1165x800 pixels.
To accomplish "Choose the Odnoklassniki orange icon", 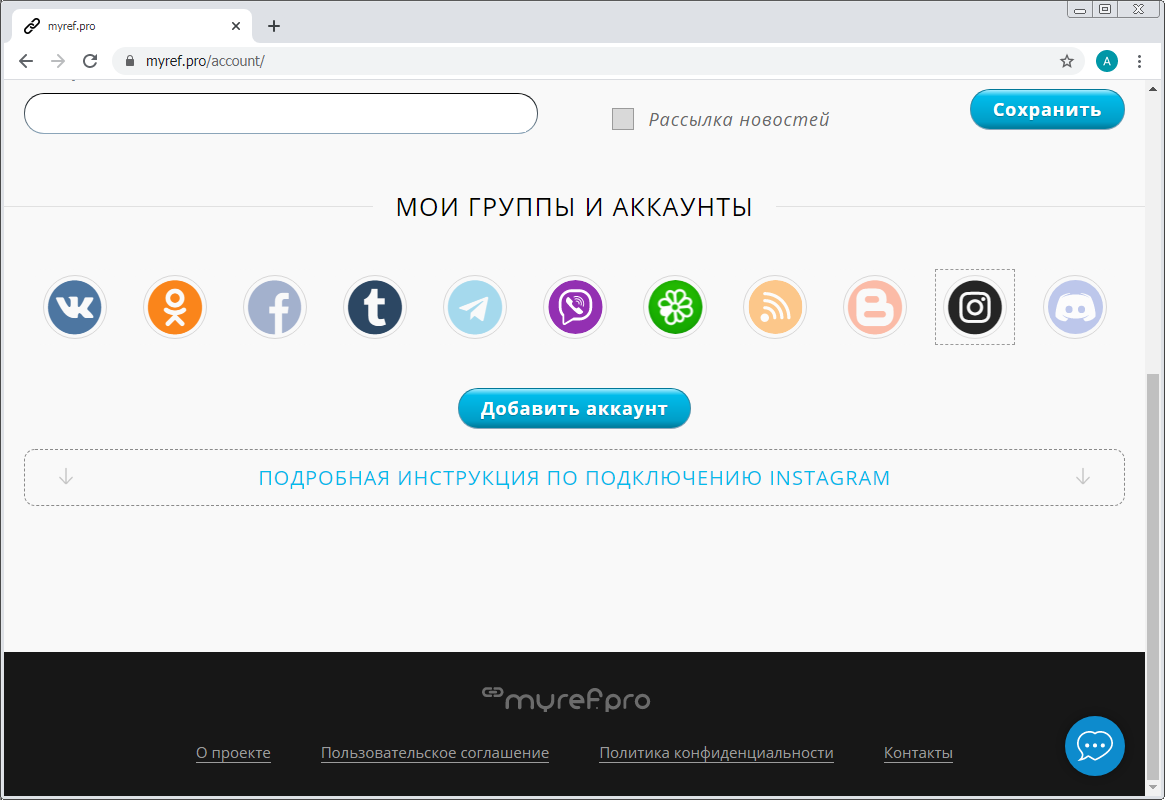I will coord(175,307).
